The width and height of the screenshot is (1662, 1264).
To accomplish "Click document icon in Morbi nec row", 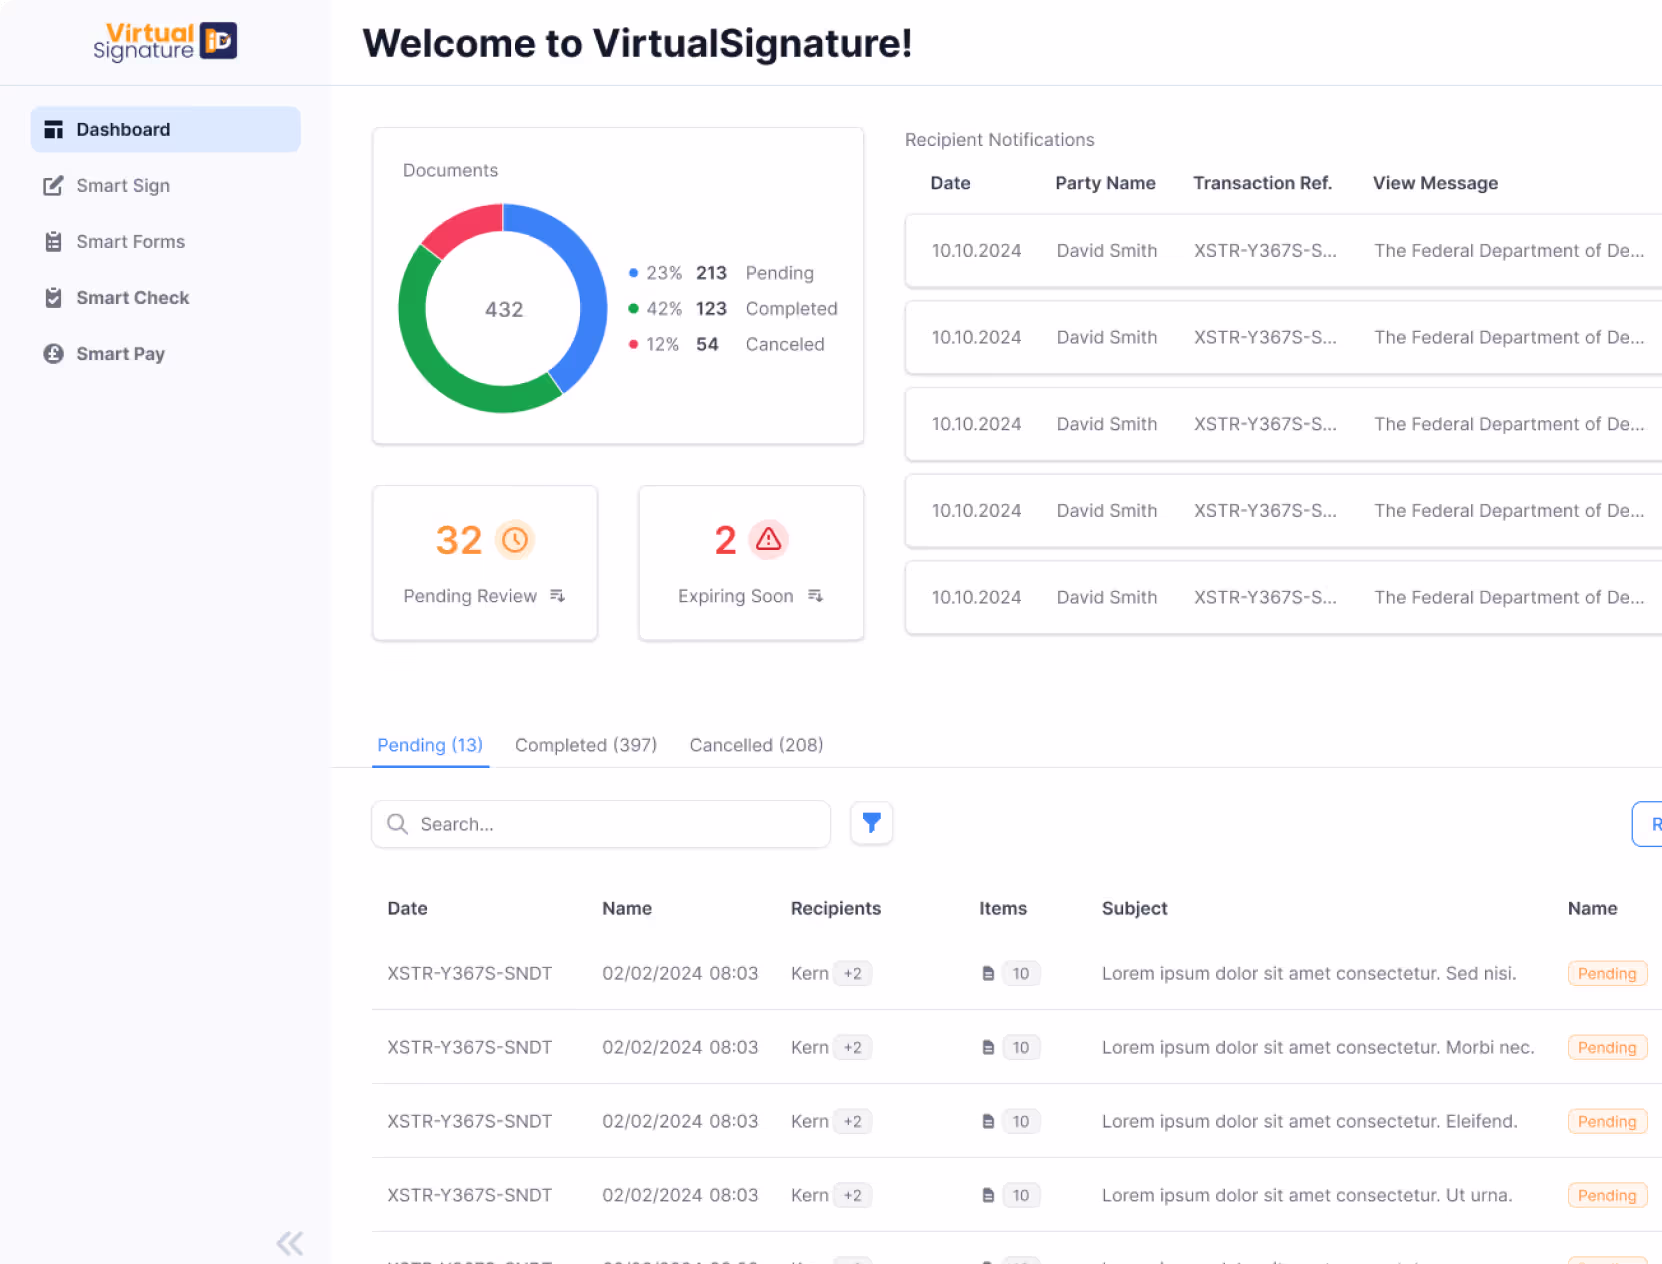I will click(988, 1047).
